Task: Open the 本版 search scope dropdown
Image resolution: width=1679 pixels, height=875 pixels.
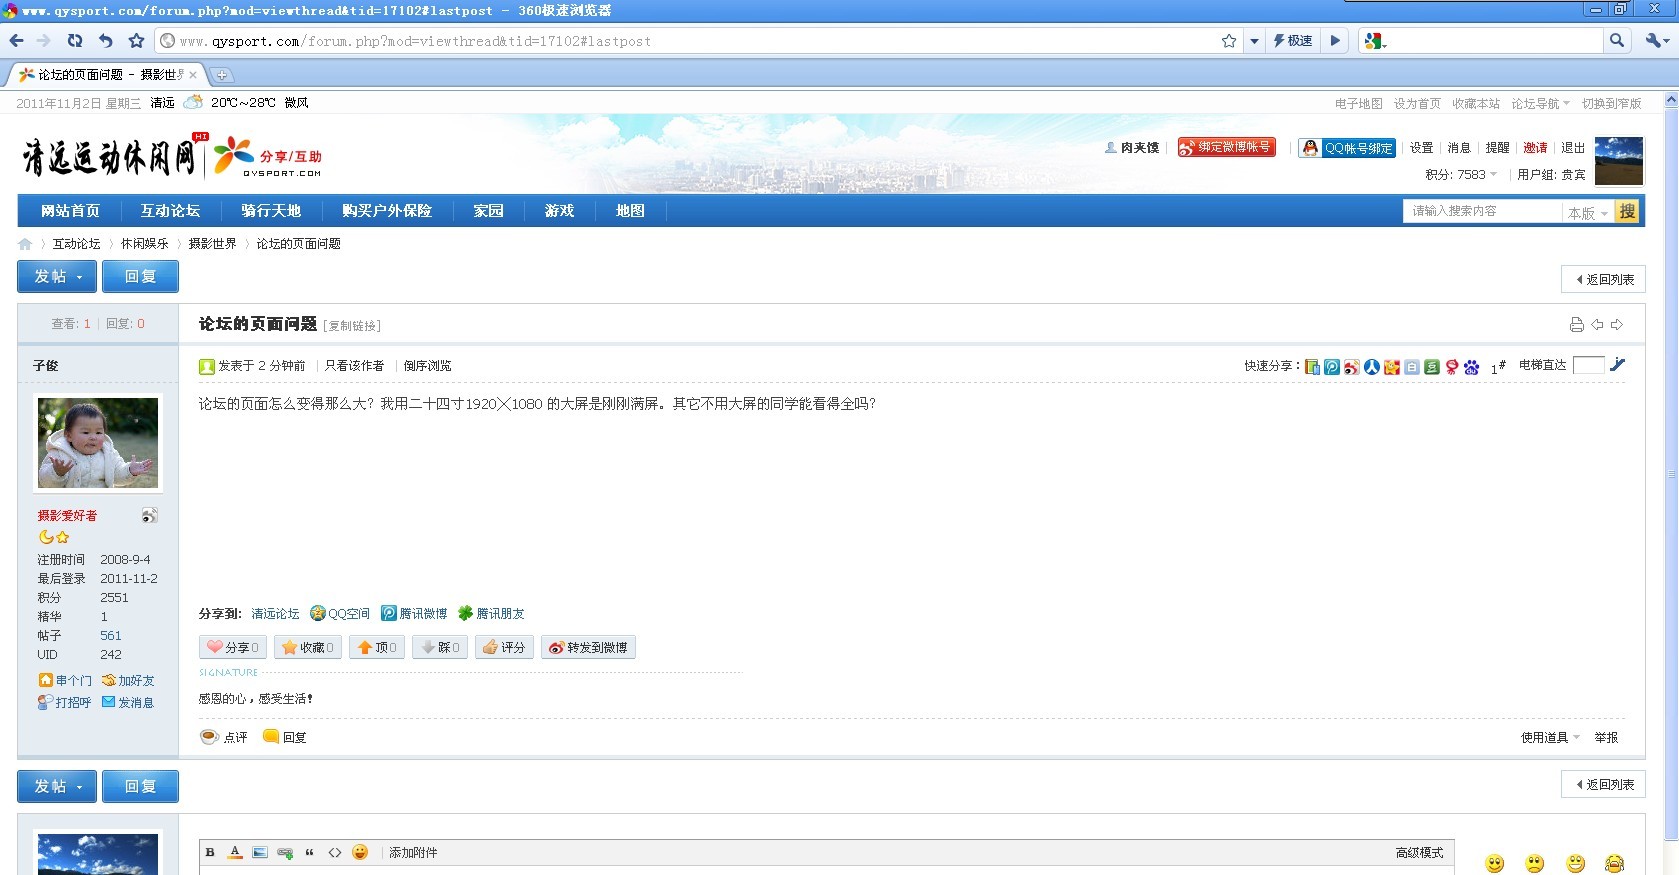Action: 1587,212
